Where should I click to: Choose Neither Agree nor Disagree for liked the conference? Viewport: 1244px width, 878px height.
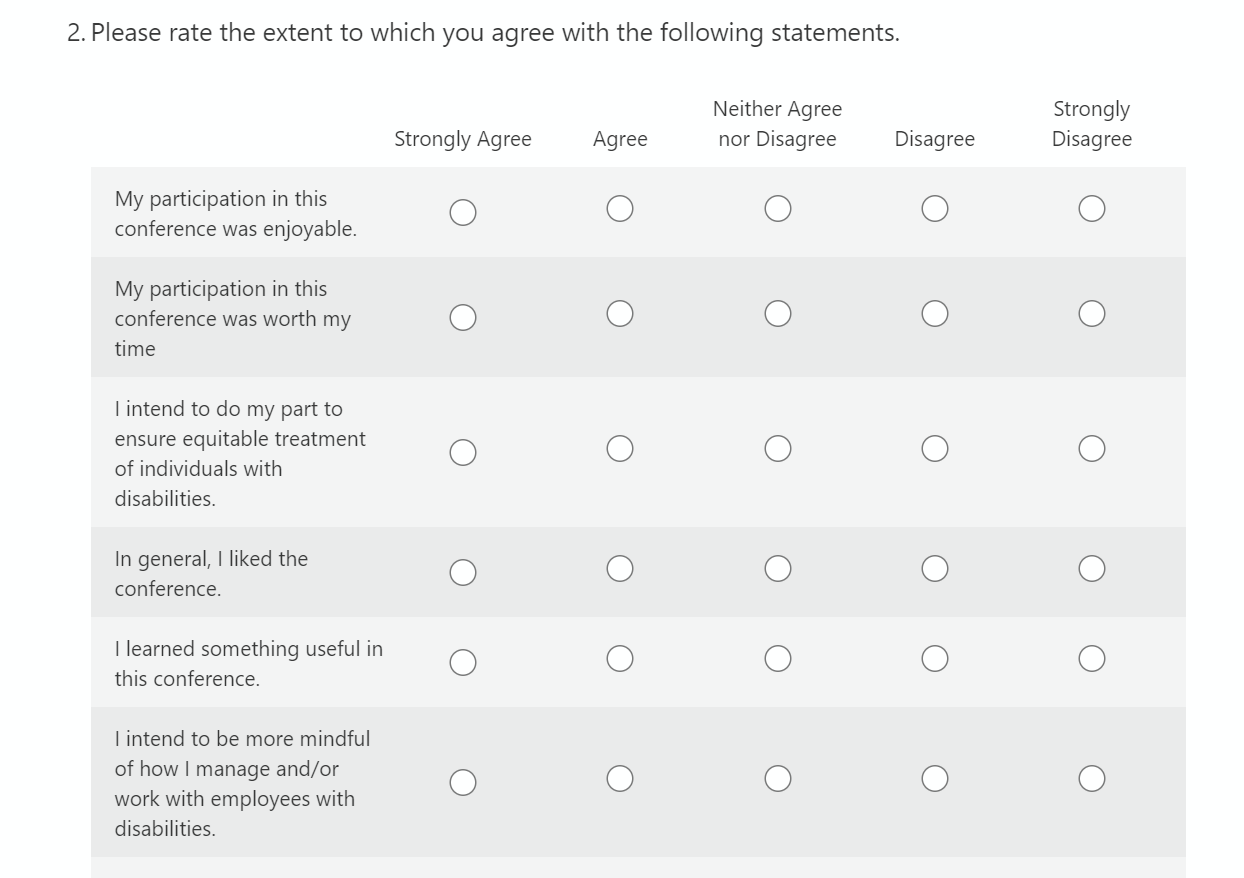point(778,569)
